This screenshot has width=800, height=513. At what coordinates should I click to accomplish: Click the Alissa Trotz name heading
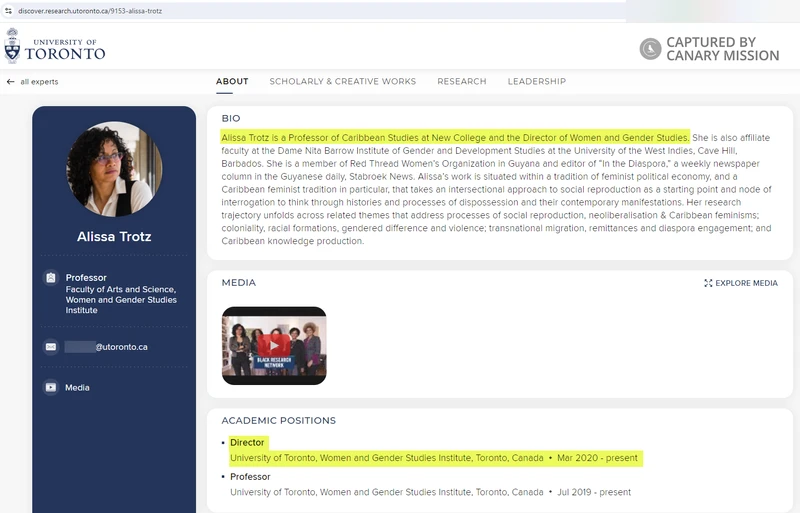pyautogui.click(x=114, y=236)
